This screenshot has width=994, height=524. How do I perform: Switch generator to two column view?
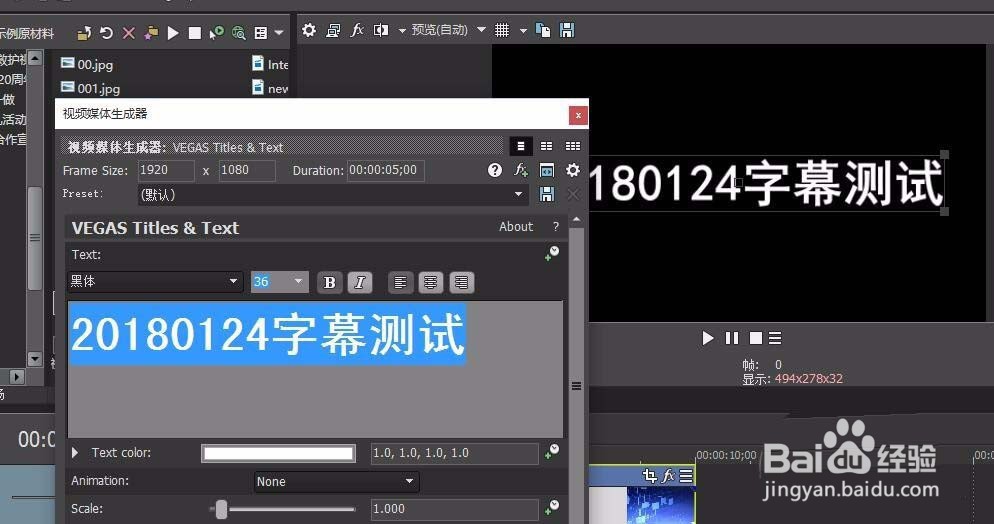(x=546, y=146)
